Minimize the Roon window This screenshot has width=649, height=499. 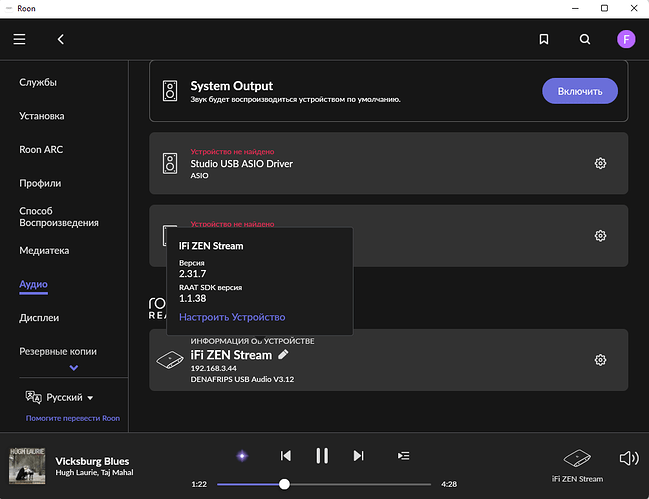click(575, 8)
